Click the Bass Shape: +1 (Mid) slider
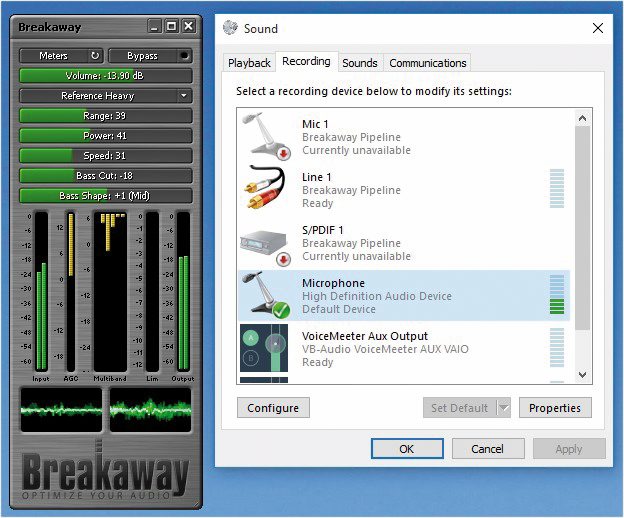The height and width of the screenshot is (518, 624). [106, 196]
